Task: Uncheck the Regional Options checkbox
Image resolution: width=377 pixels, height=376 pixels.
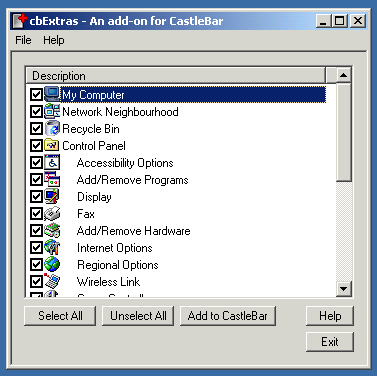Action: click(x=36, y=265)
